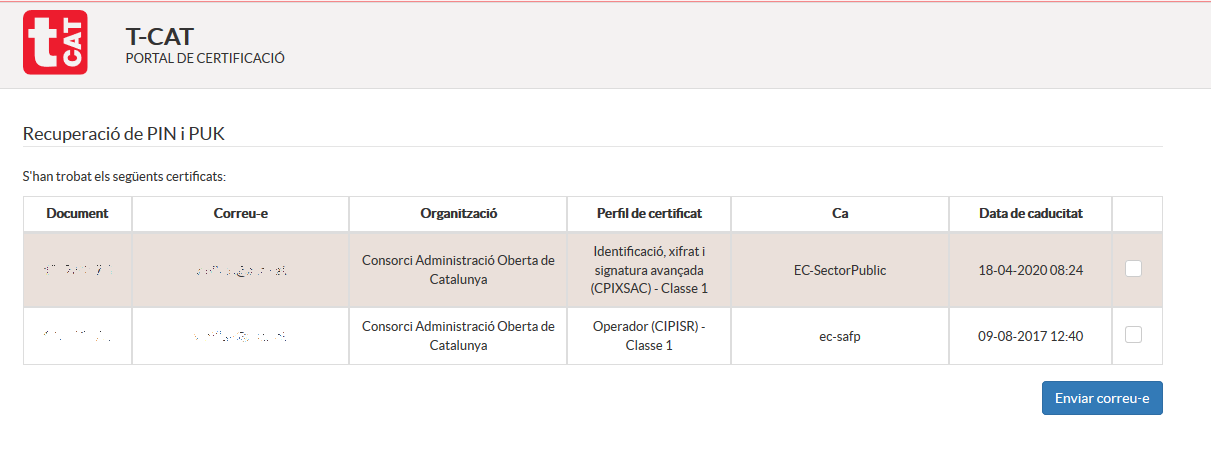Screen dimensions: 1211x466
Task: Select the EC-SectorPublic CA cell
Action: click(840, 269)
